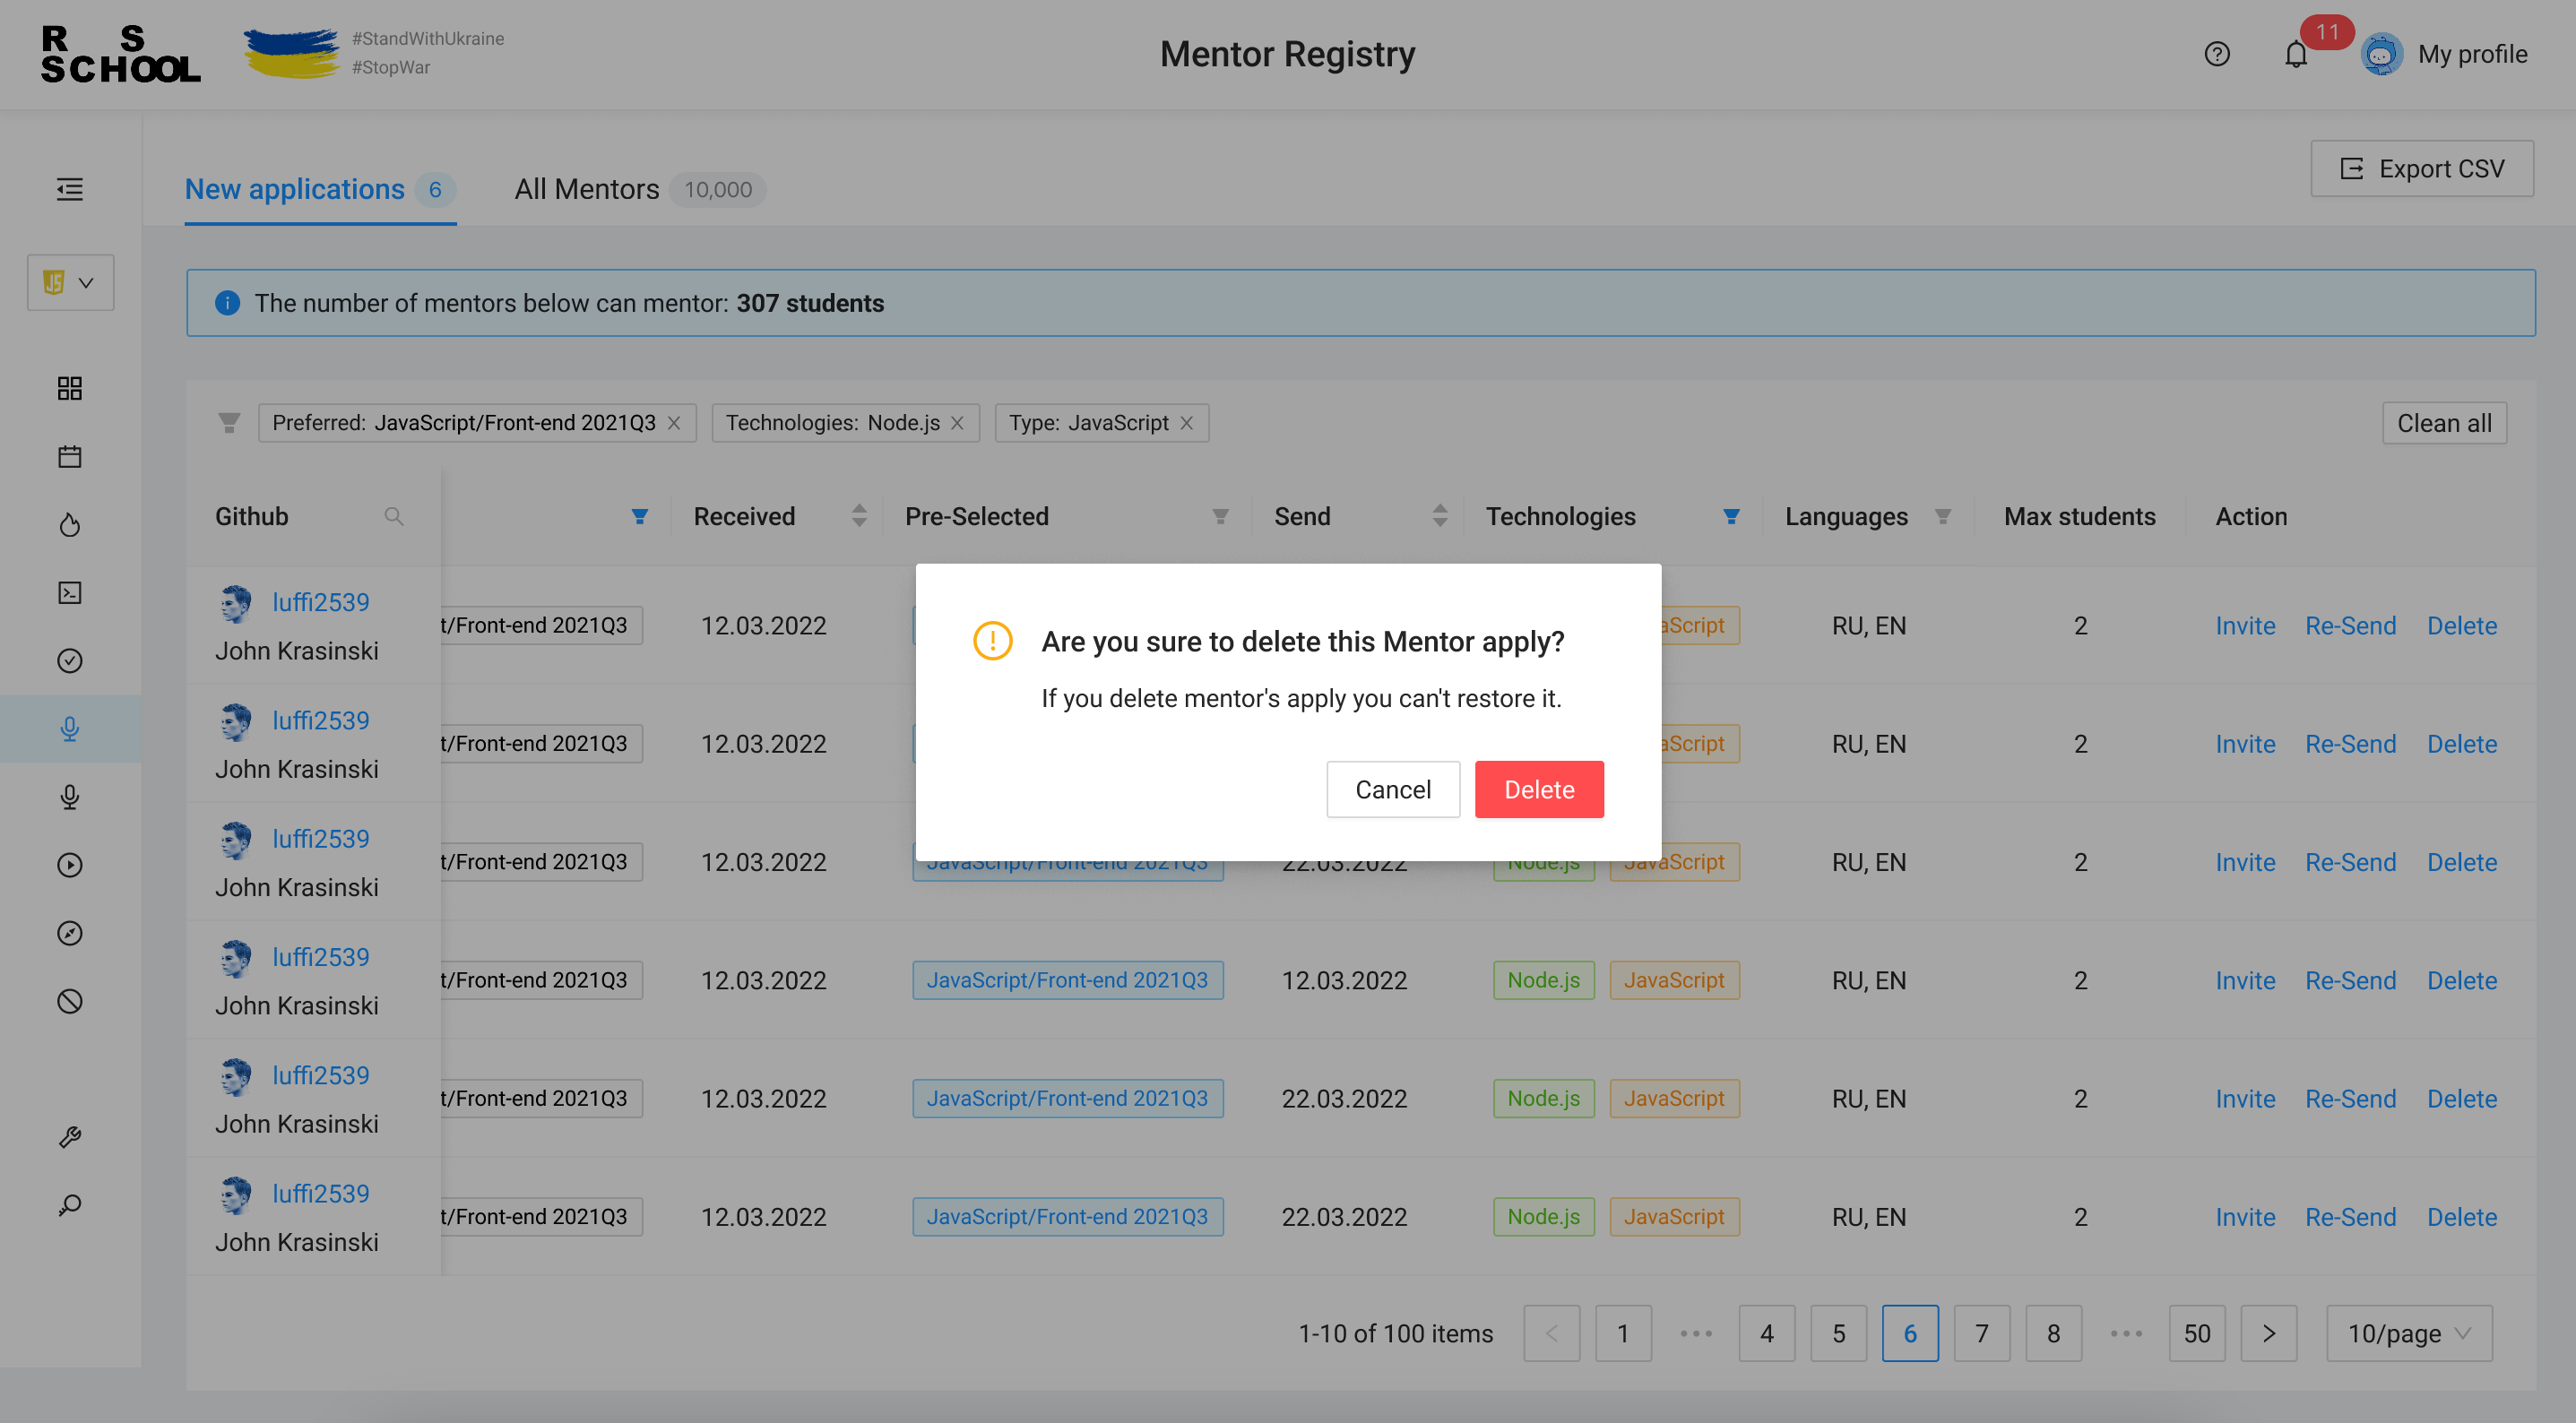The height and width of the screenshot is (1423, 2576).
Task: Click the fire icon in sidebar
Action: pyautogui.click(x=69, y=525)
